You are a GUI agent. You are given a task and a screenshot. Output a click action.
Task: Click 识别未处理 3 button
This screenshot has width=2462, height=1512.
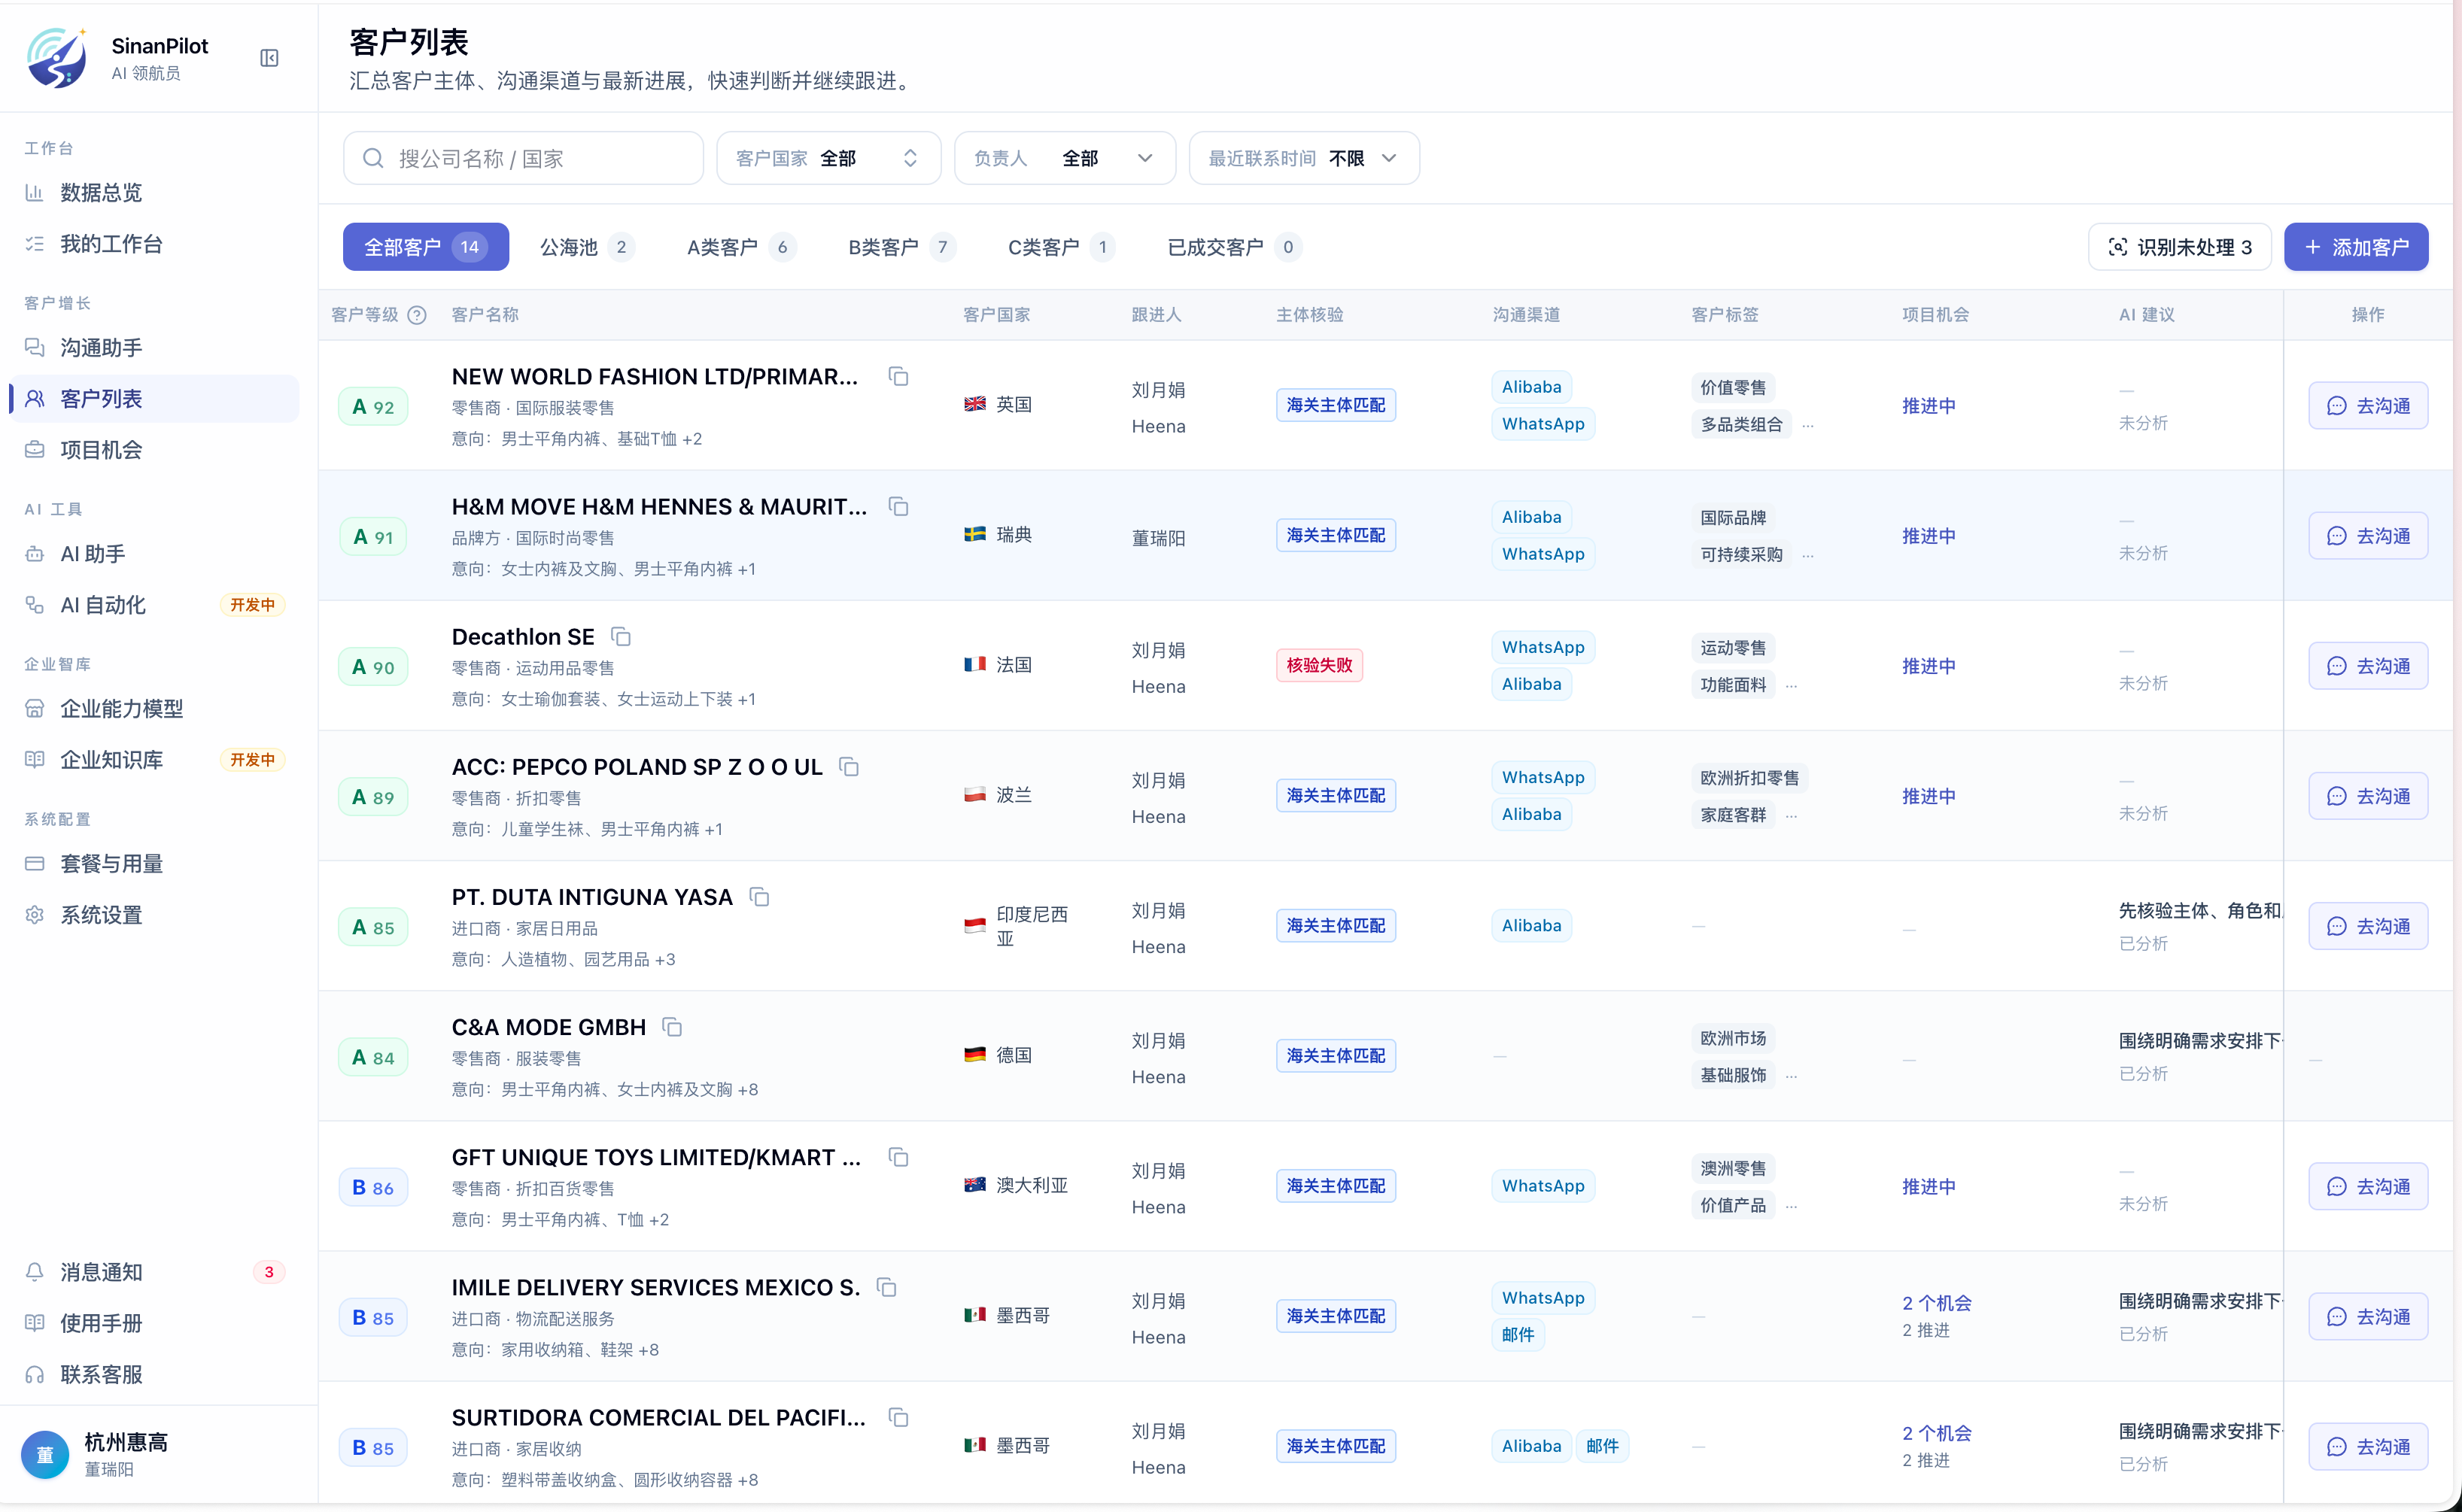(x=2179, y=247)
